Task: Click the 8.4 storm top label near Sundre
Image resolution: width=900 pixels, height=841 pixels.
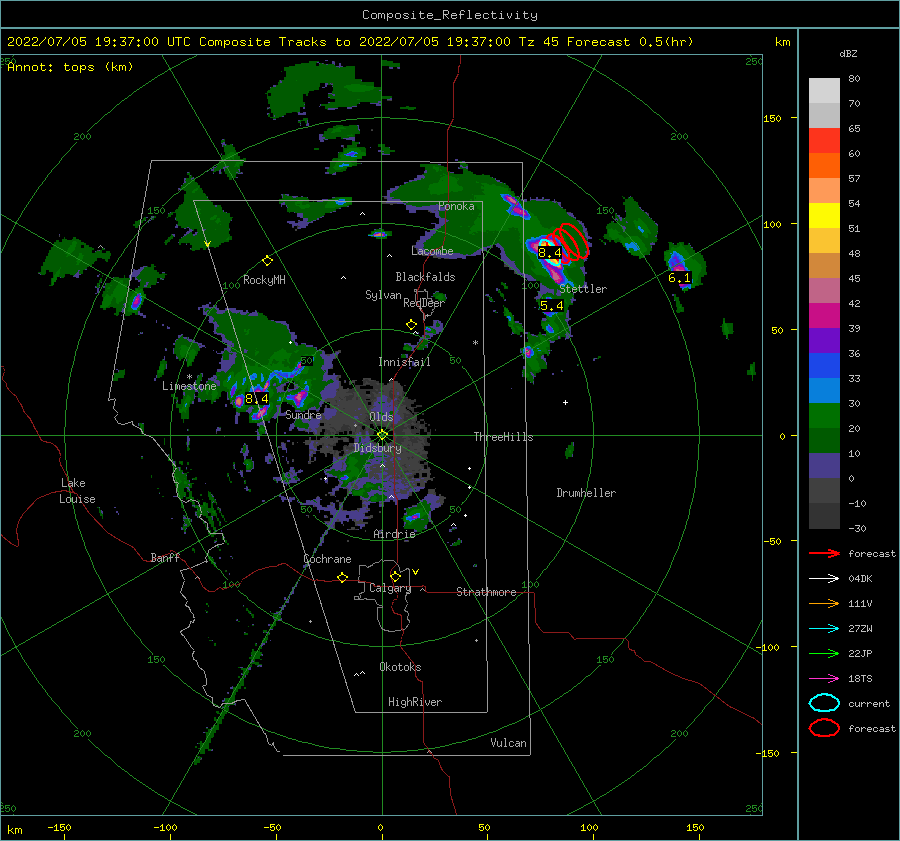Action: coord(257,398)
